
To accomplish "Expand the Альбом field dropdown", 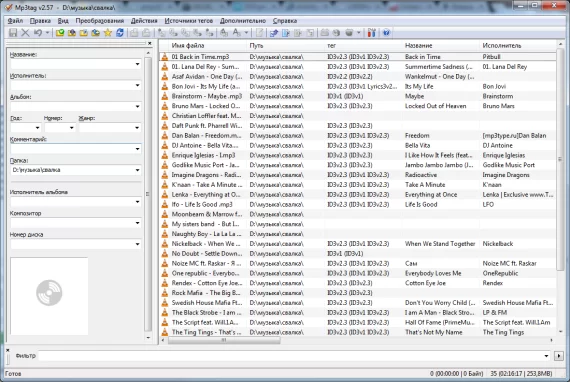I will click(137, 106).
